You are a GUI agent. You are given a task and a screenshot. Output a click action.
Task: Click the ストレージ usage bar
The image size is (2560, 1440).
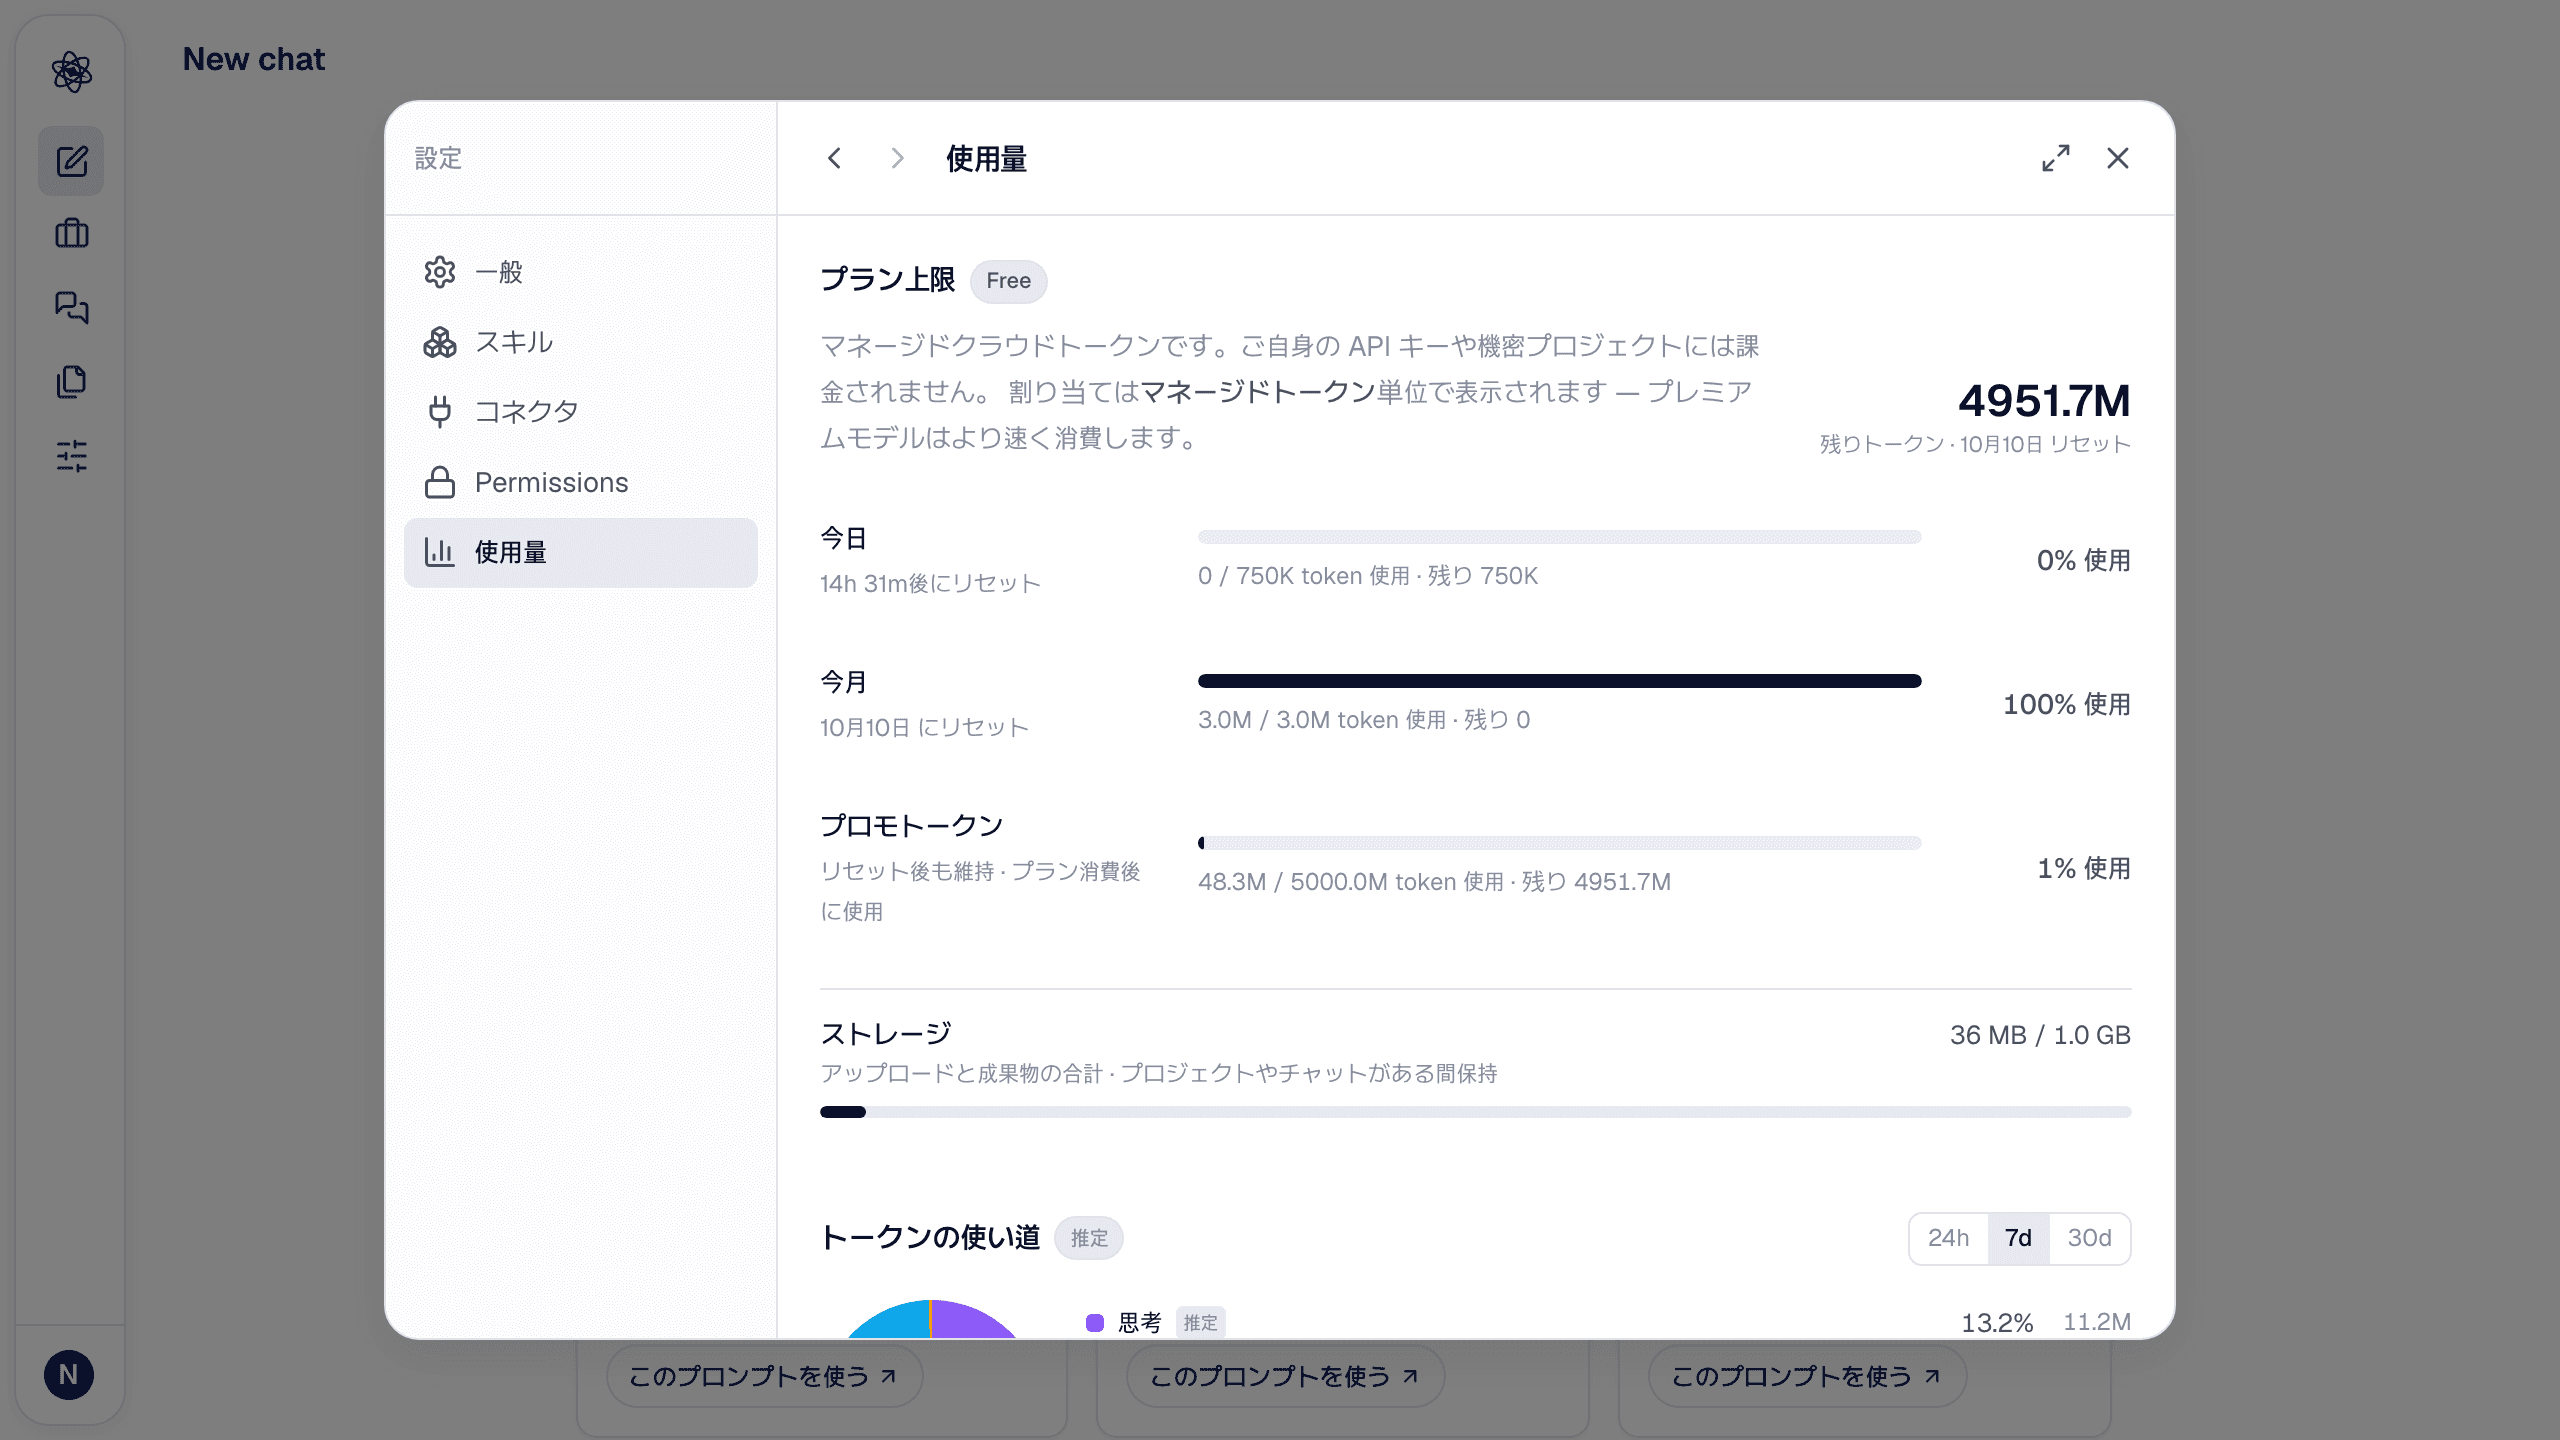click(x=1475, y=1112)
